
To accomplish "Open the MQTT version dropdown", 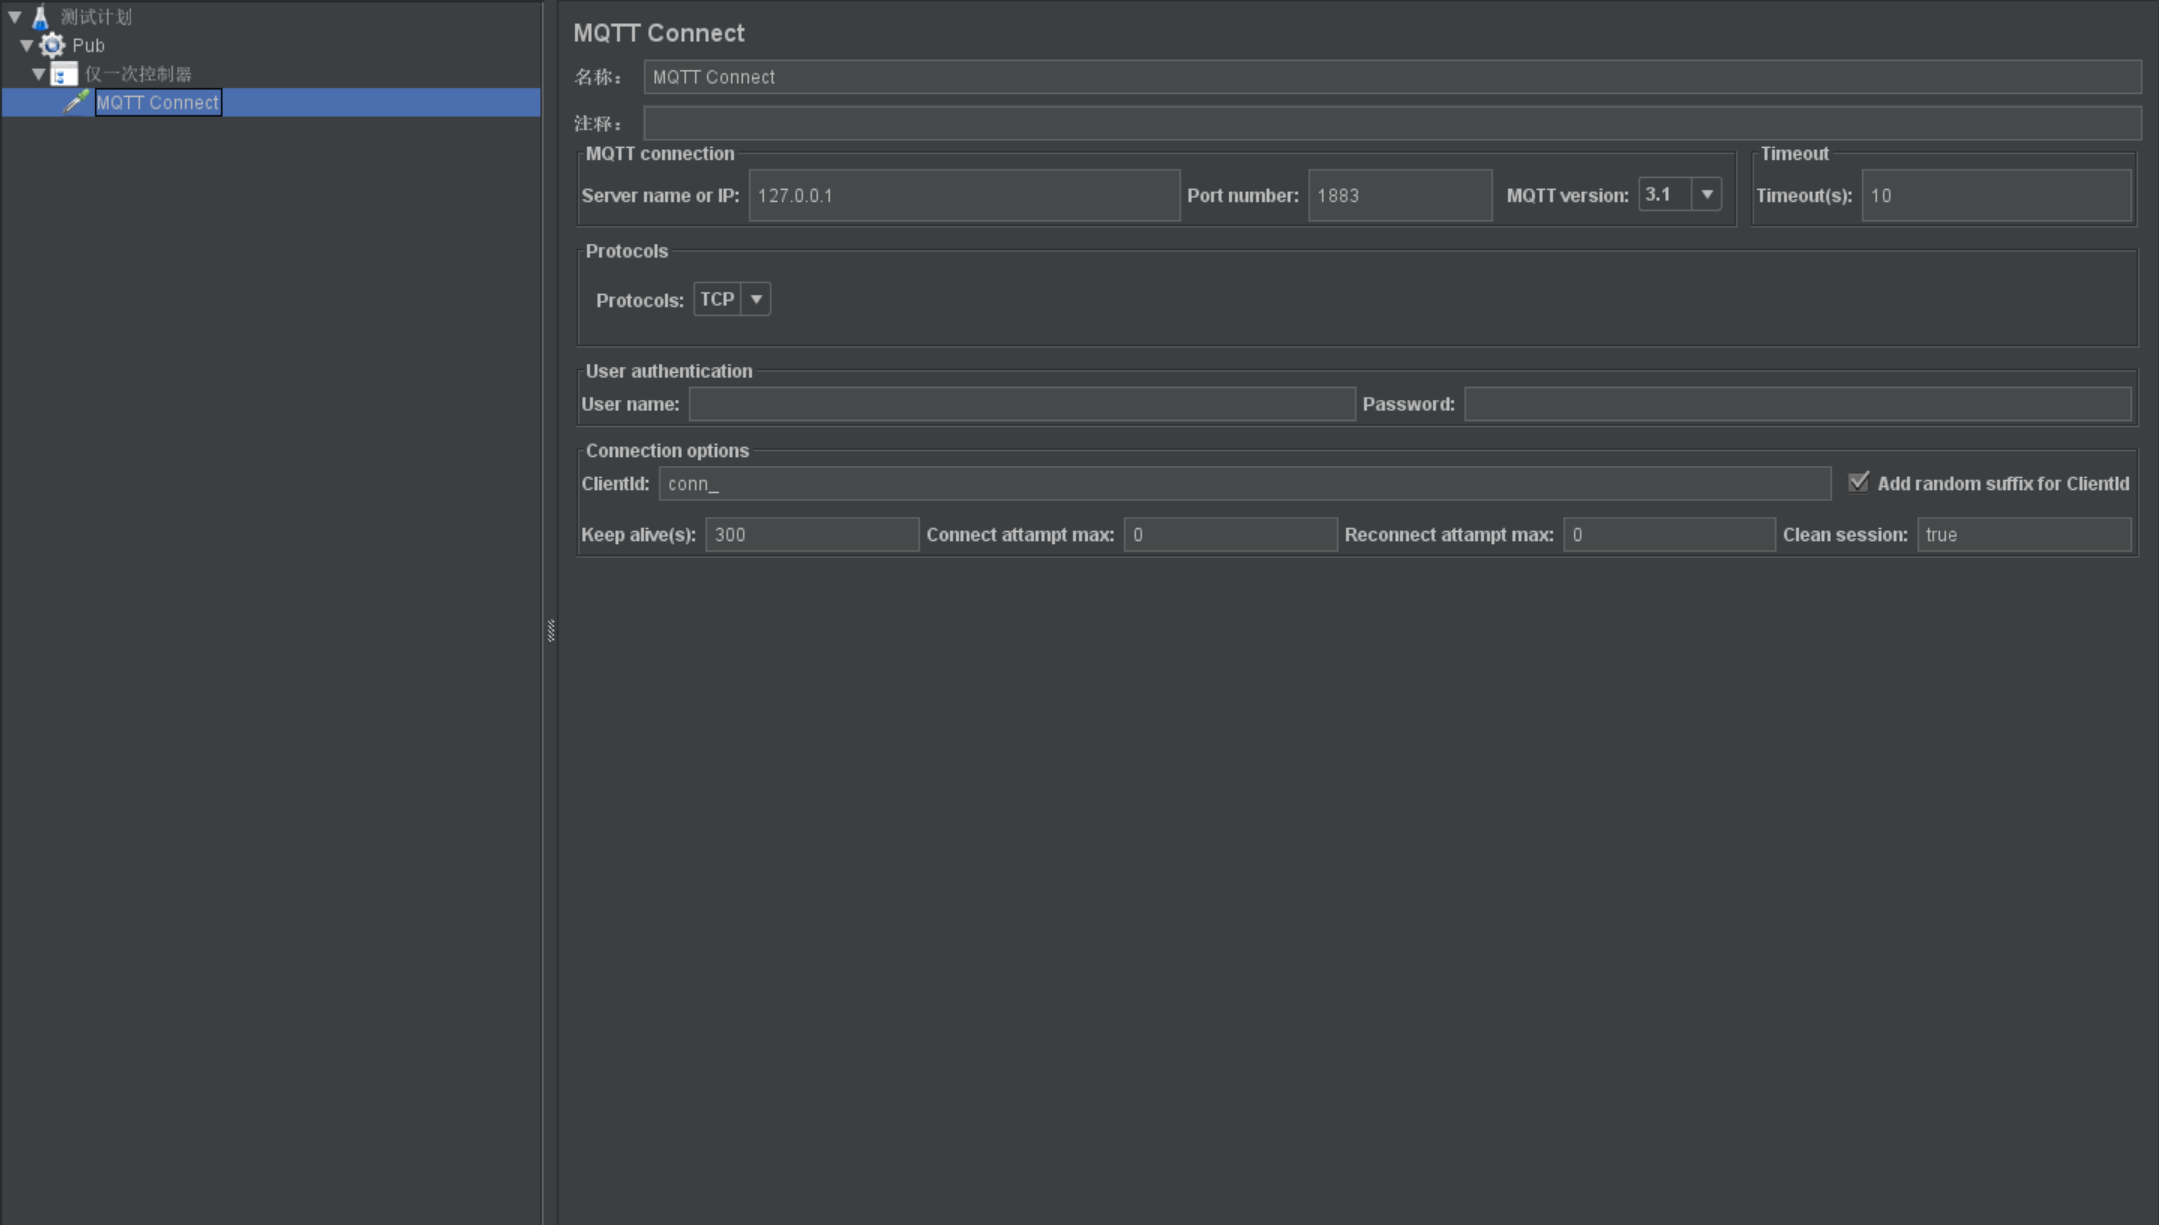I will pos(1706,195).
